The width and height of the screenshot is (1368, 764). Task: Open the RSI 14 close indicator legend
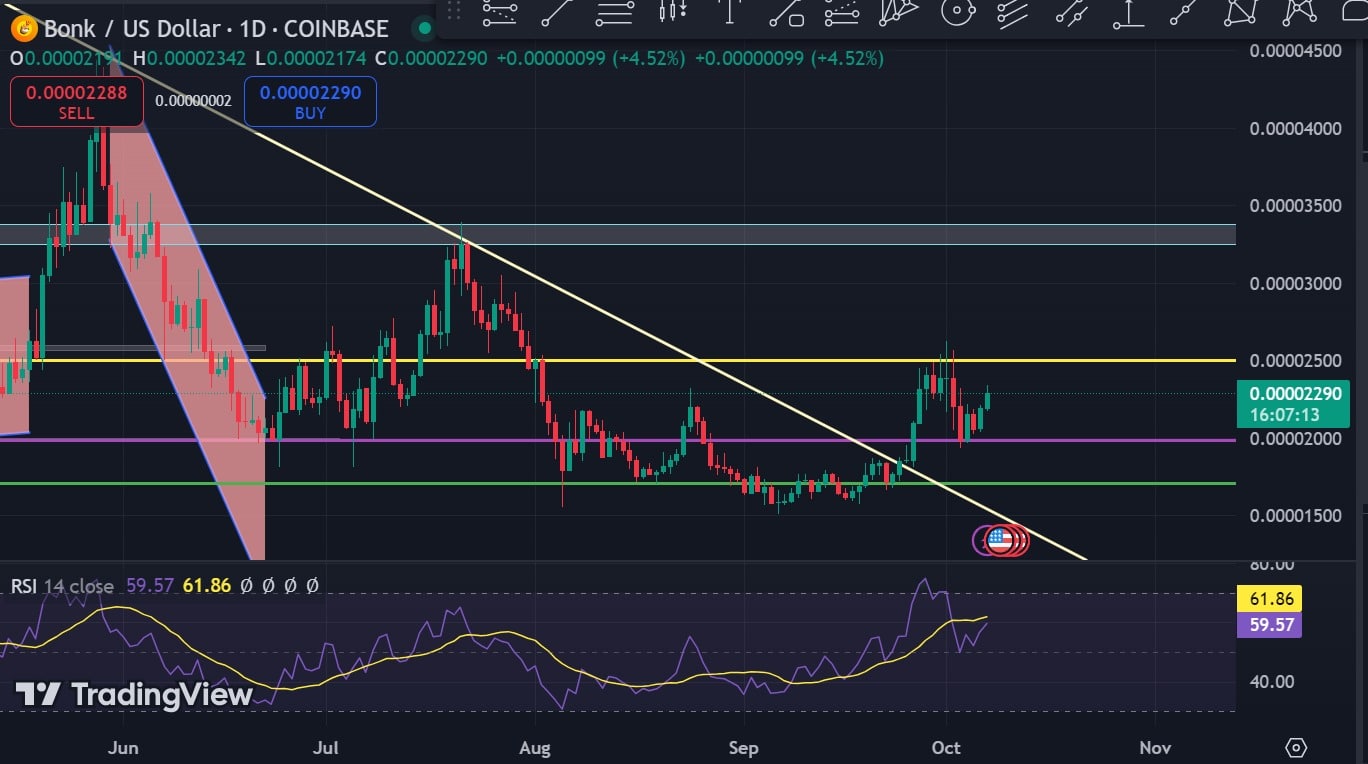coord(62,586)
